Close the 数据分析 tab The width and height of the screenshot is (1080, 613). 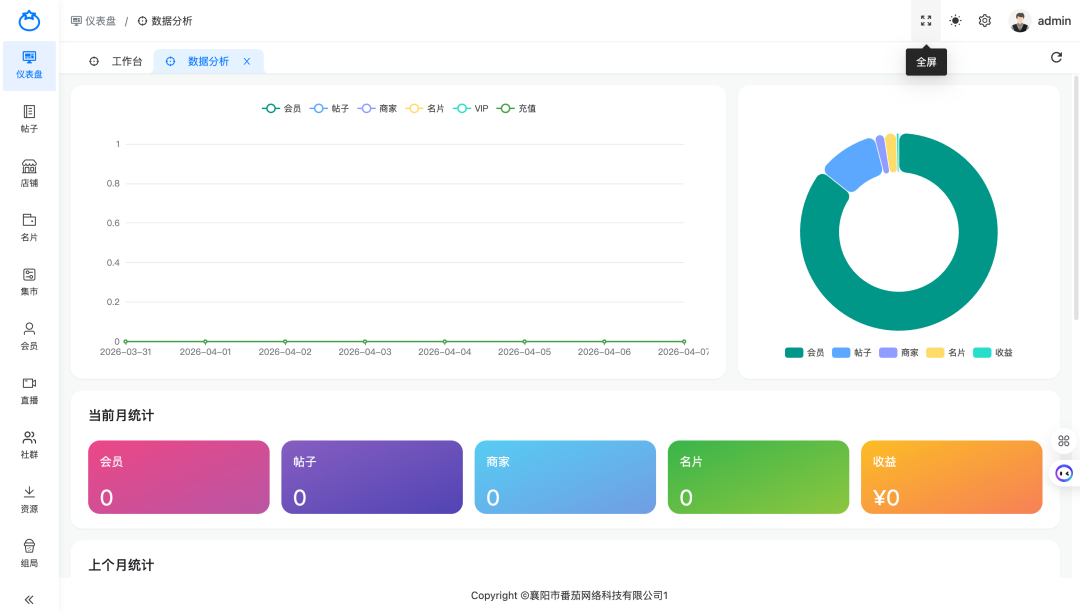pyautogui.click(x=247, y=61)
